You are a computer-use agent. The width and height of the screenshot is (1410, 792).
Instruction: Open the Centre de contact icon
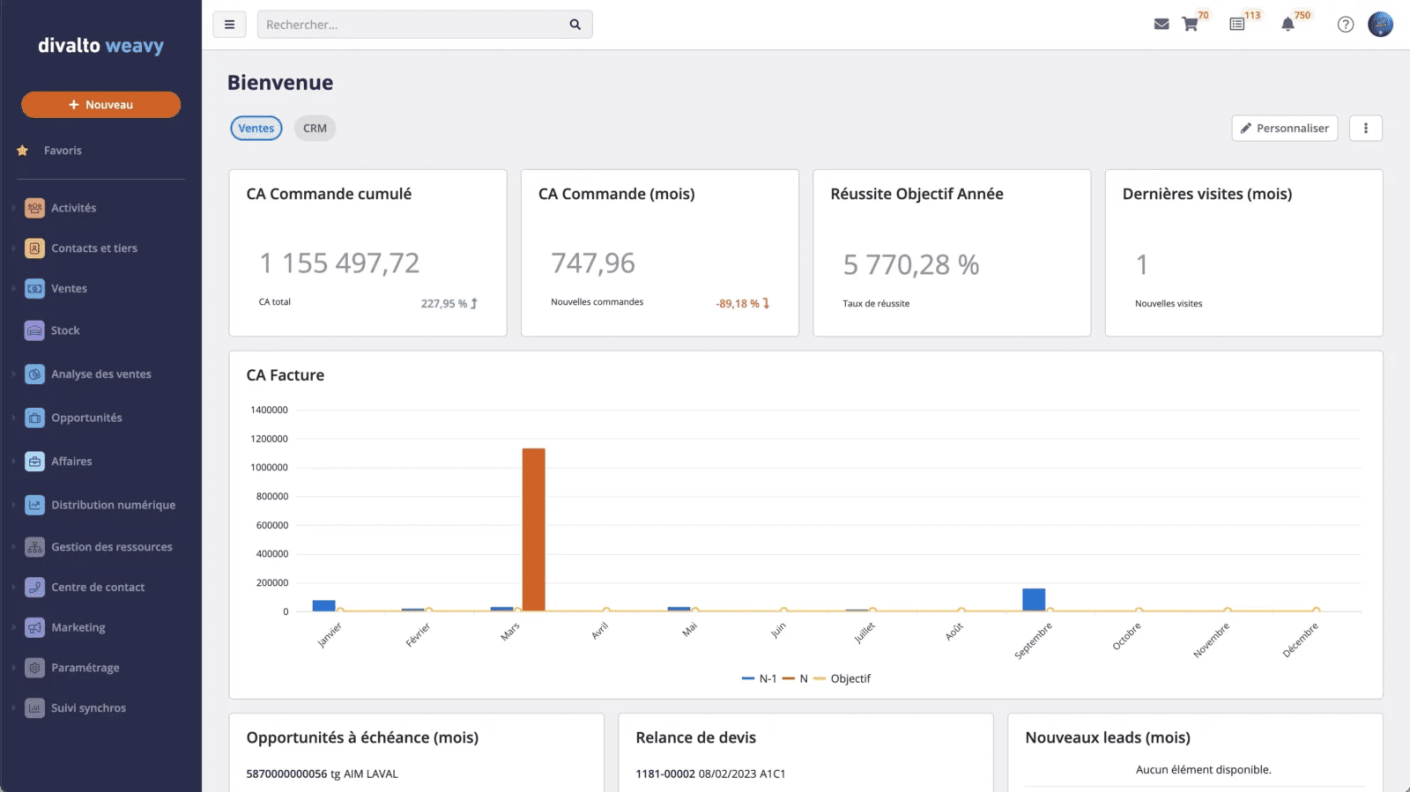[x=35, y=587]
